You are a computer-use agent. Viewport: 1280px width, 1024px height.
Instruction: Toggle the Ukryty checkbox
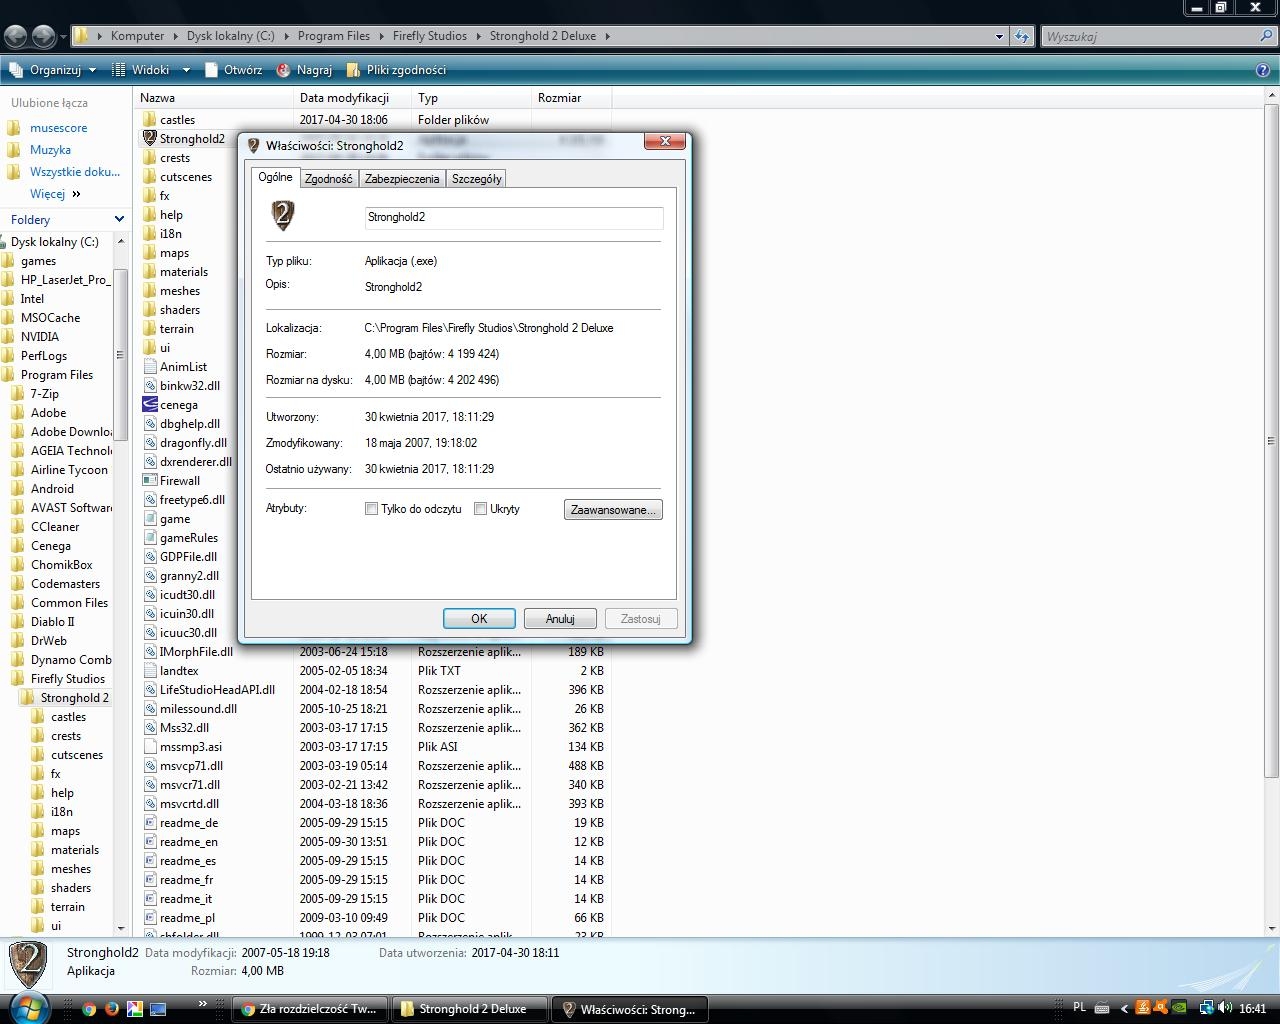(481, 509)
